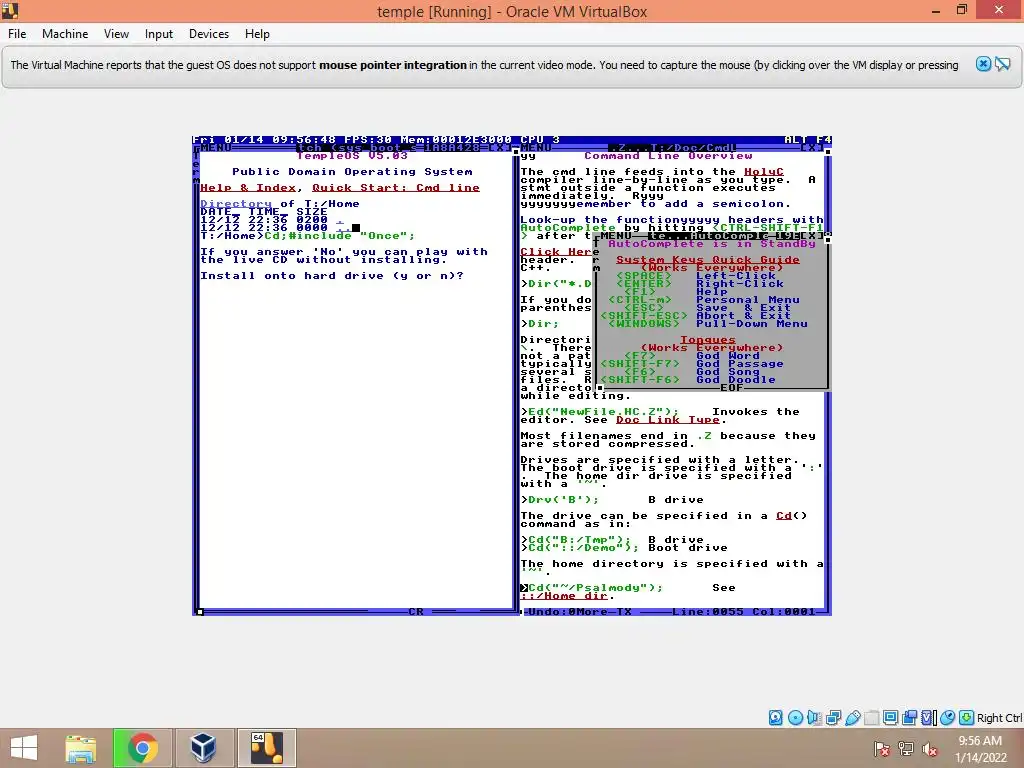Open the View menu
Screen dimensions: 1024x768
tap(116, 34)
